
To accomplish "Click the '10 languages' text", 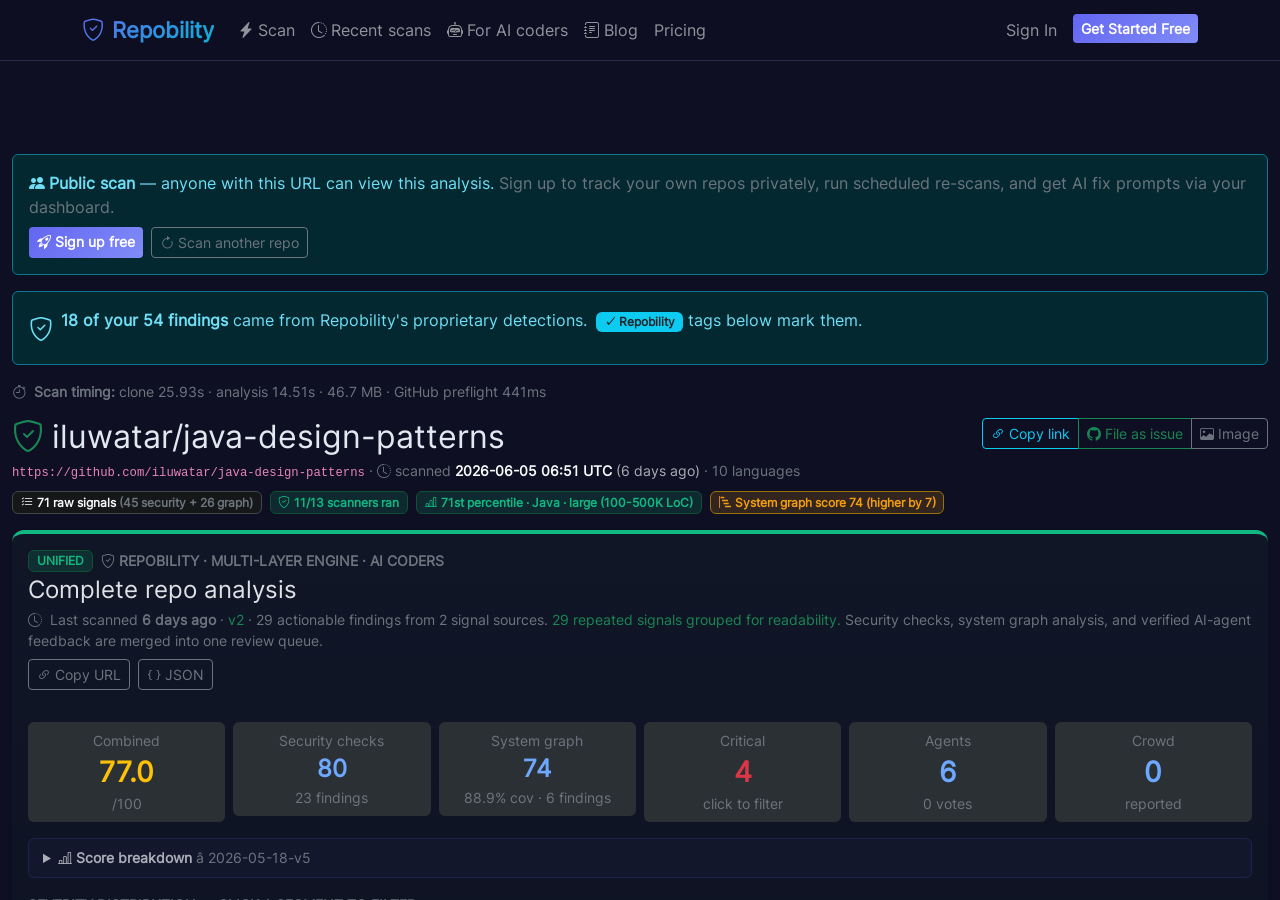I will click(x=756, y=471).
